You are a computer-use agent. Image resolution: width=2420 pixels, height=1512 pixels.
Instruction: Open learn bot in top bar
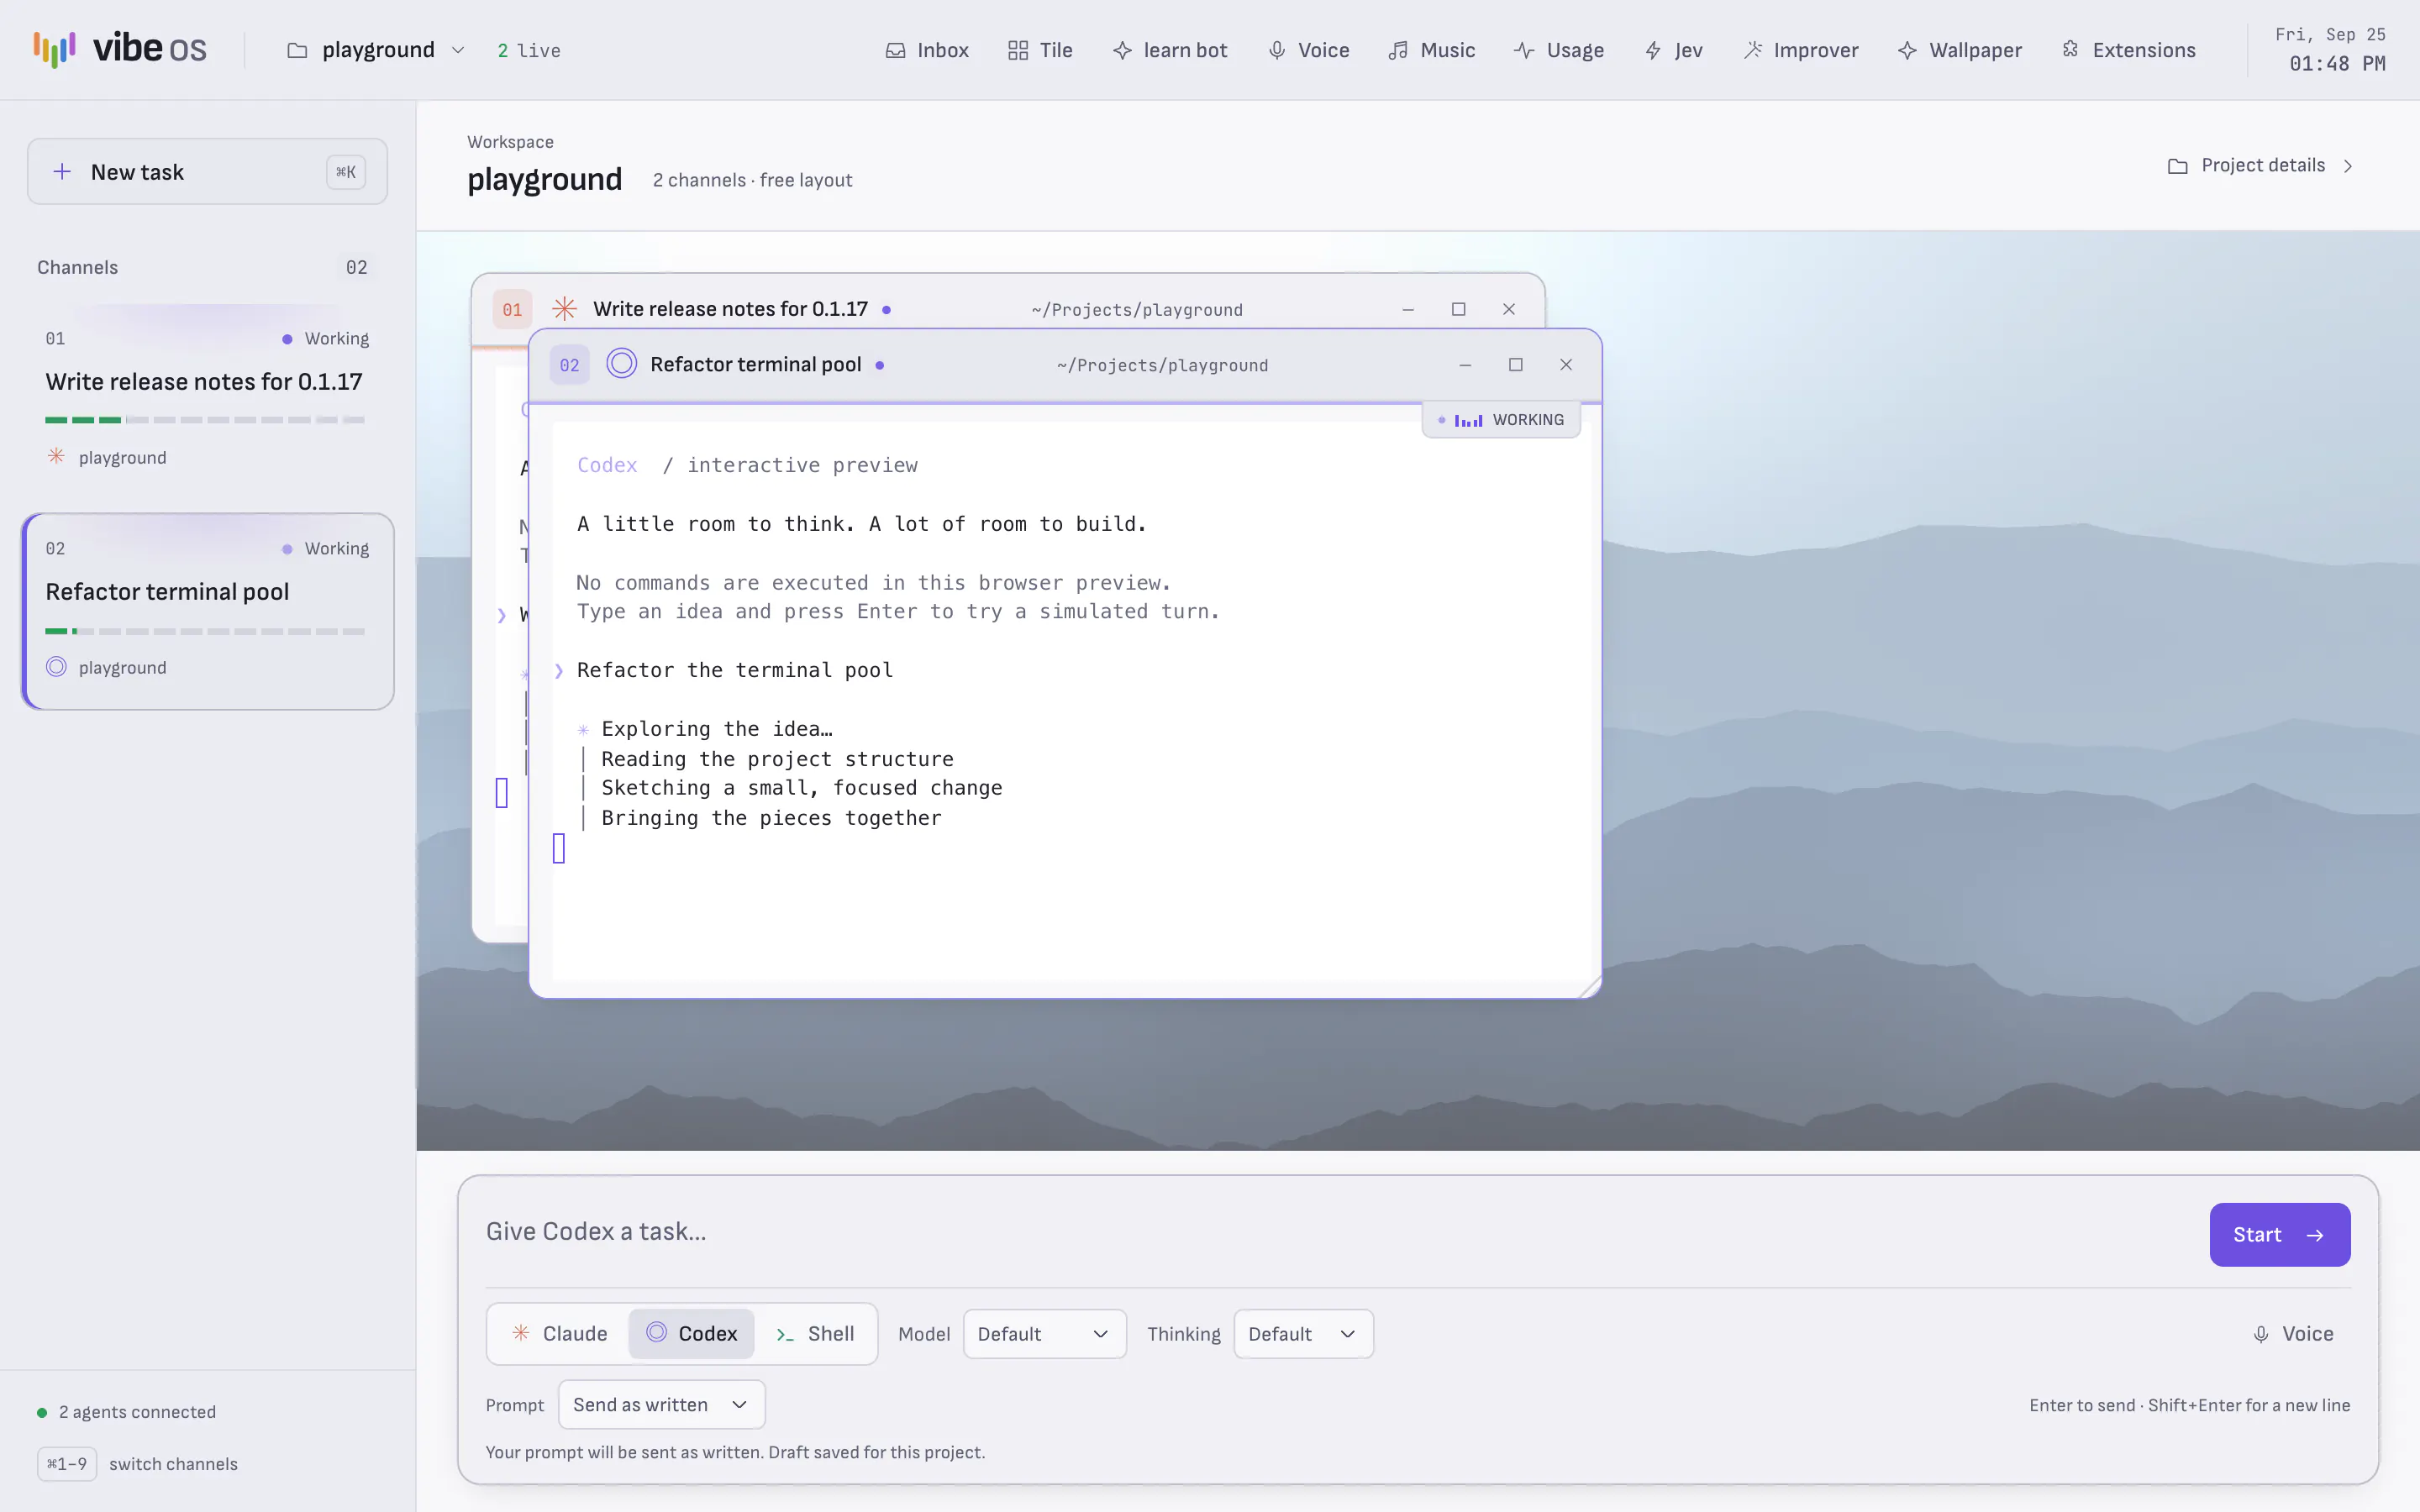coord(1169,50)
